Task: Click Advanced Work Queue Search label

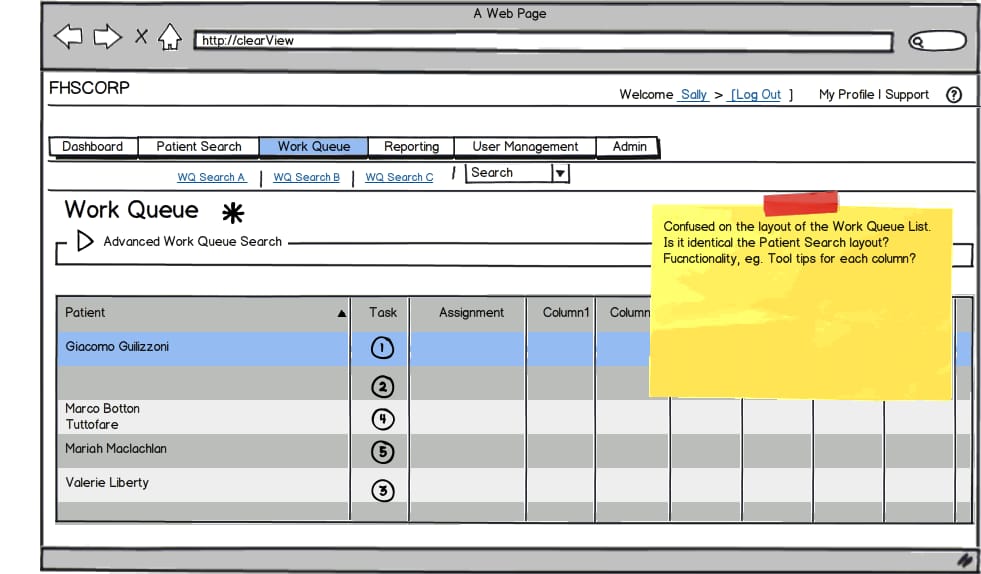Action: 193,242
